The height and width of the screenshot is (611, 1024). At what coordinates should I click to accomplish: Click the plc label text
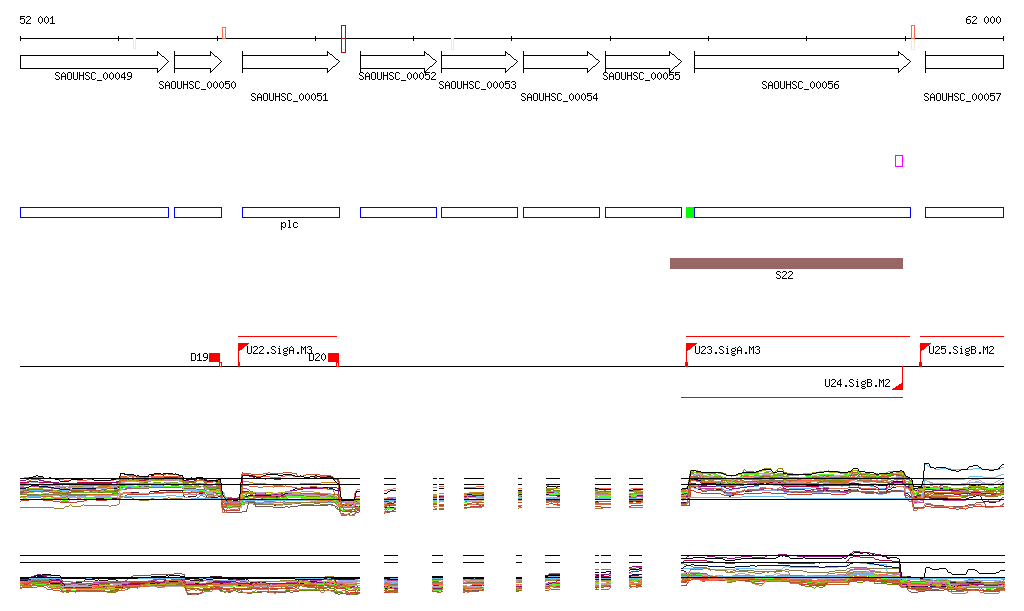coord(289,225)
